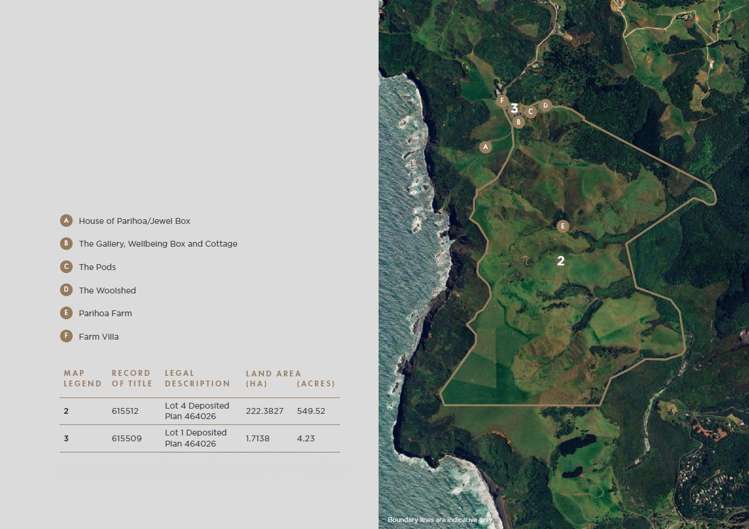Screen dimensions: 749x529
Task: Select map marker E on the aerial photo
Action: tap(563, 226)
